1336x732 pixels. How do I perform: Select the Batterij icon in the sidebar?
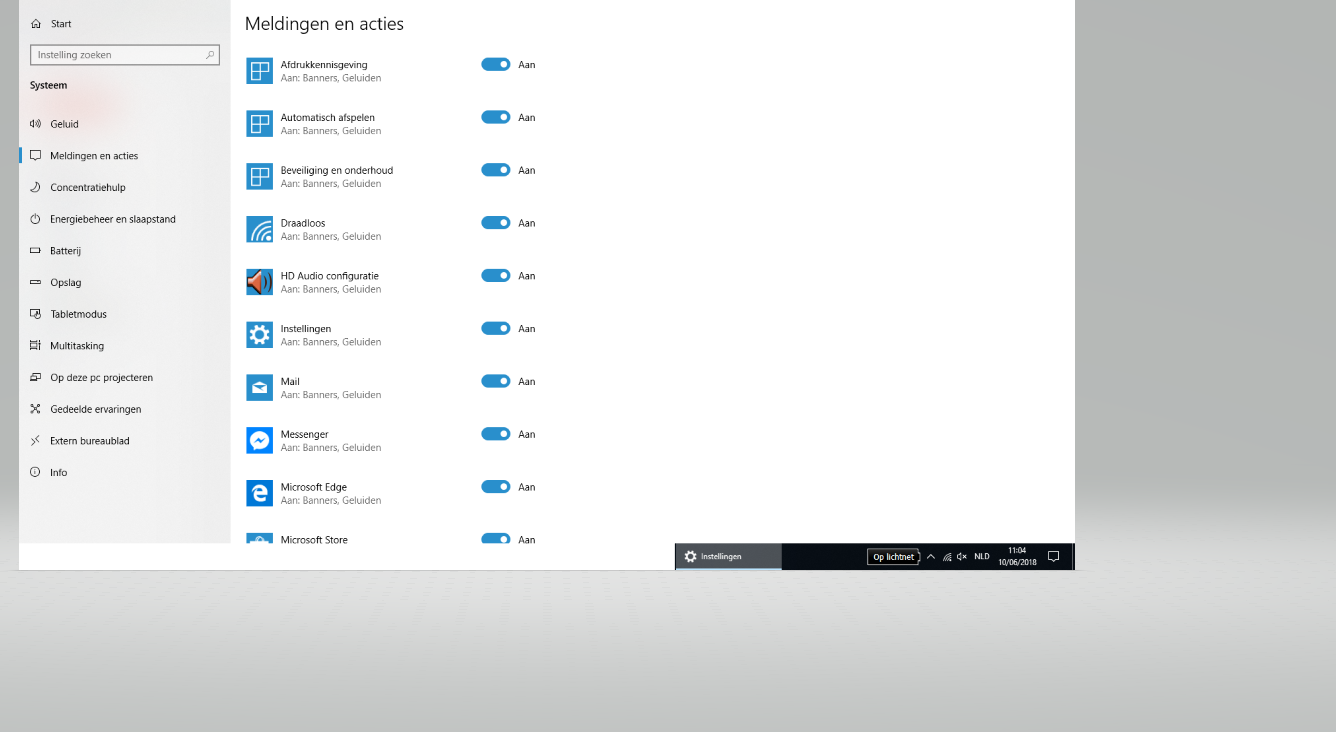click(x=36, y=251)
